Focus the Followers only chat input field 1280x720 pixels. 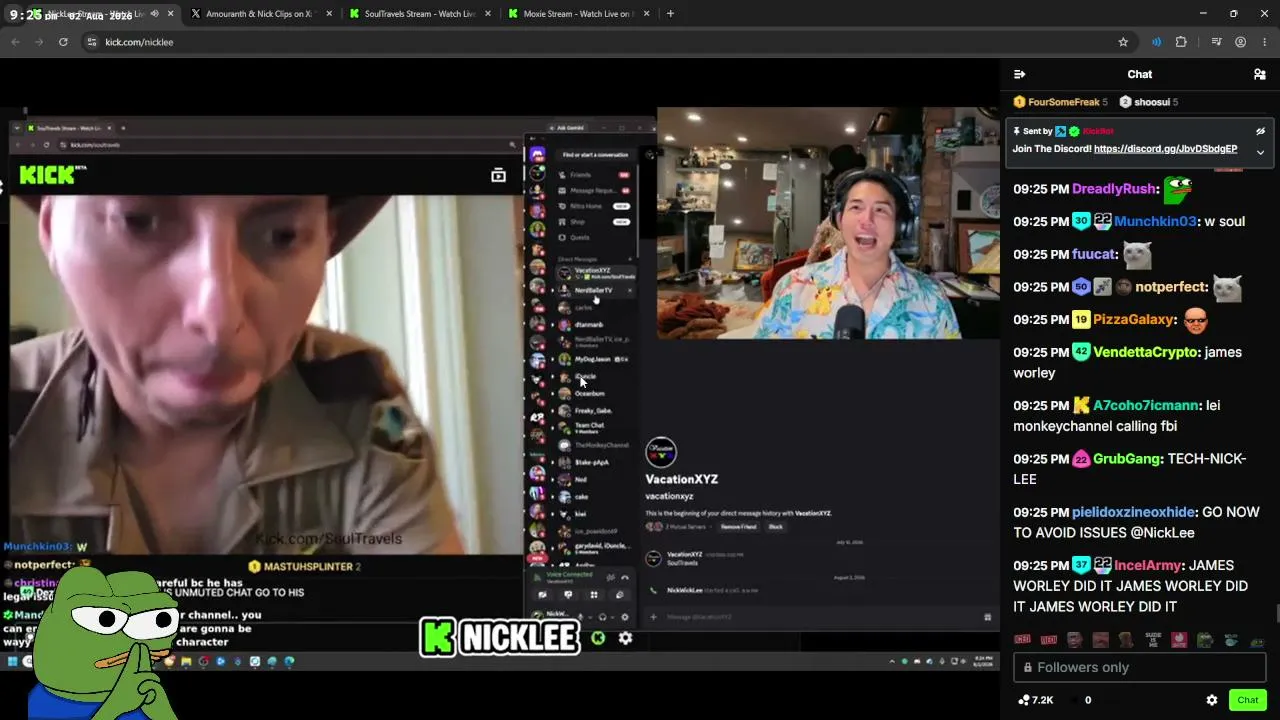click(x=1140, y=667)
